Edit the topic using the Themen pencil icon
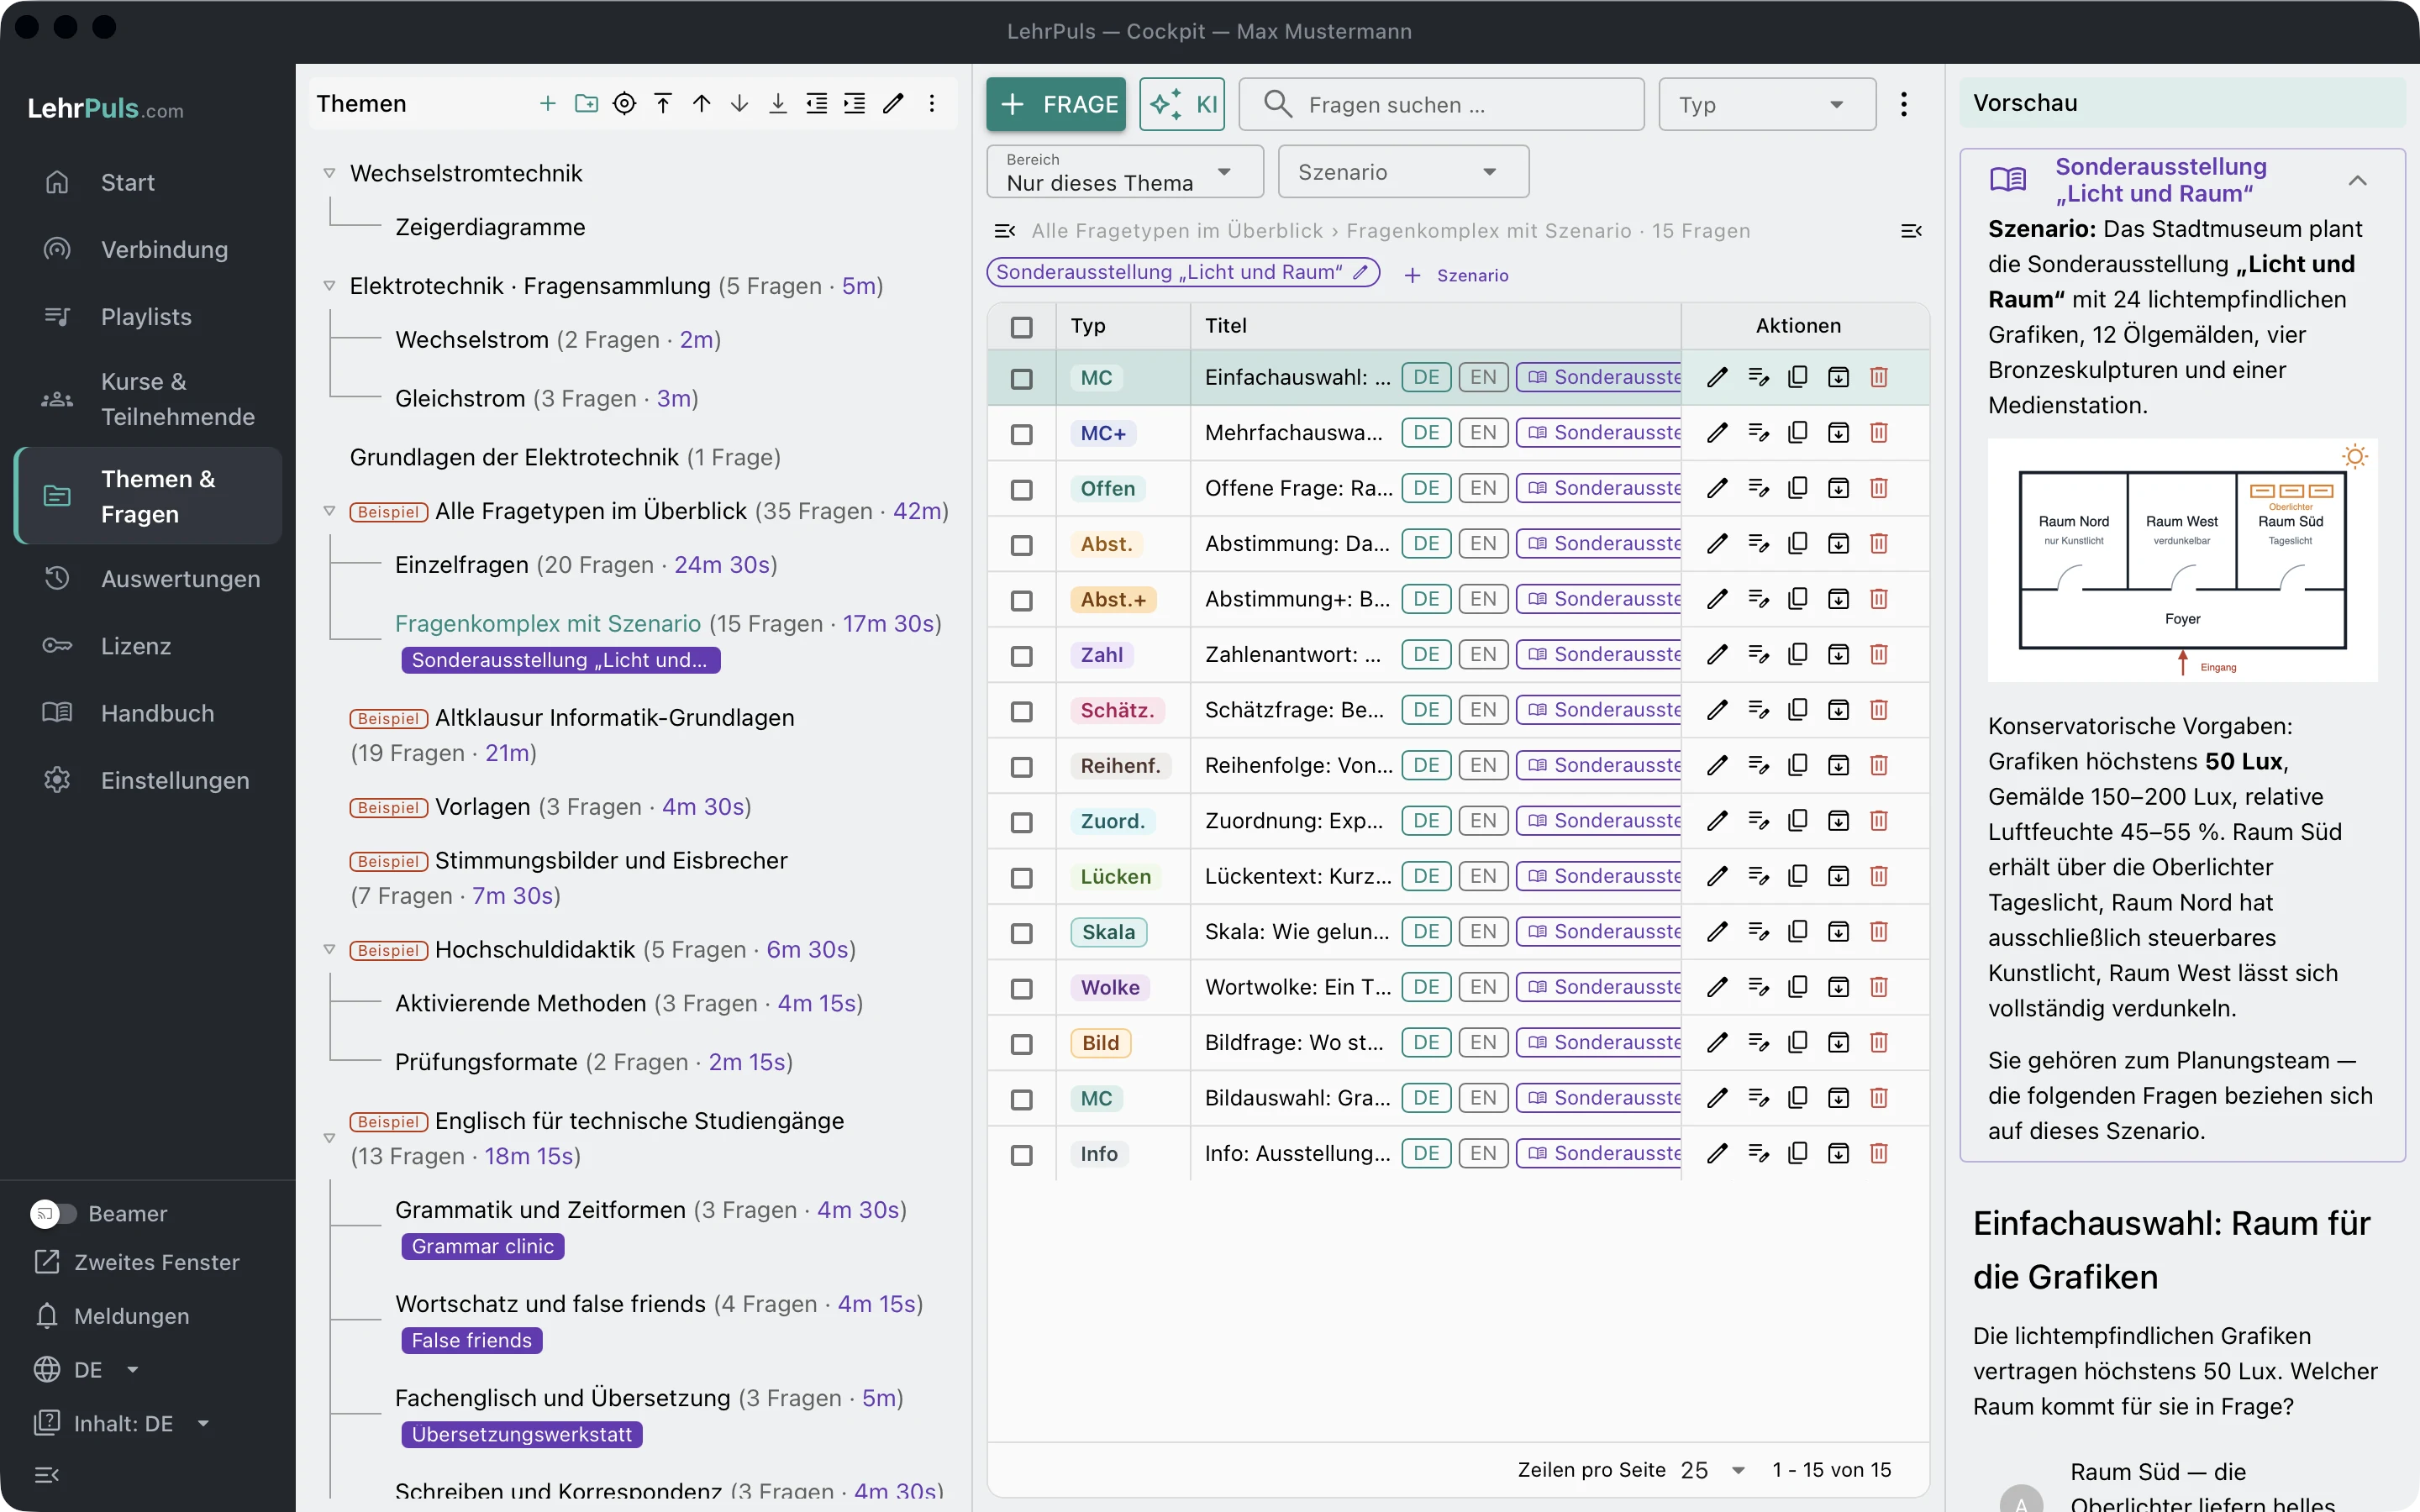Screen dimensions: 2420x1512 point(894,104)
